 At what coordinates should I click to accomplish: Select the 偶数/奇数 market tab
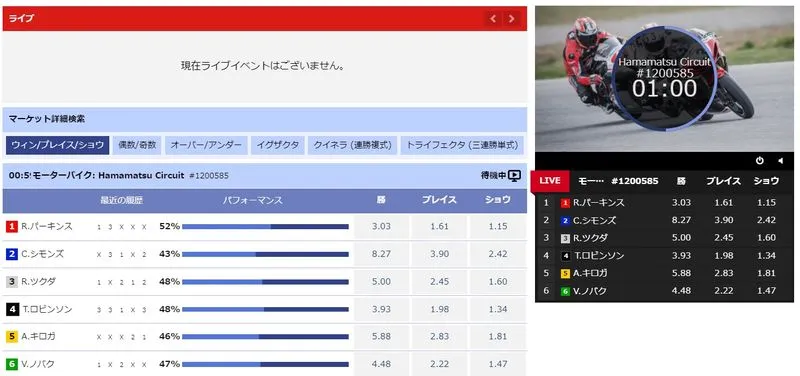point(137,145)
